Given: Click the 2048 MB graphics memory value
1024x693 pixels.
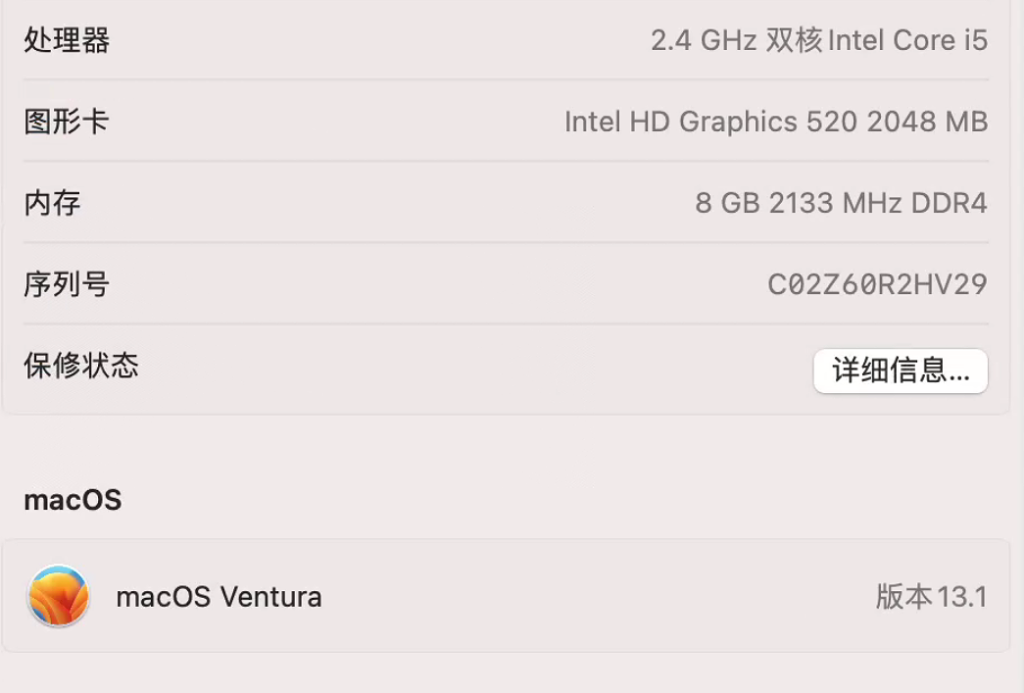Looking at the screenshot, I should pyautogui.click(x=927, y=122).
